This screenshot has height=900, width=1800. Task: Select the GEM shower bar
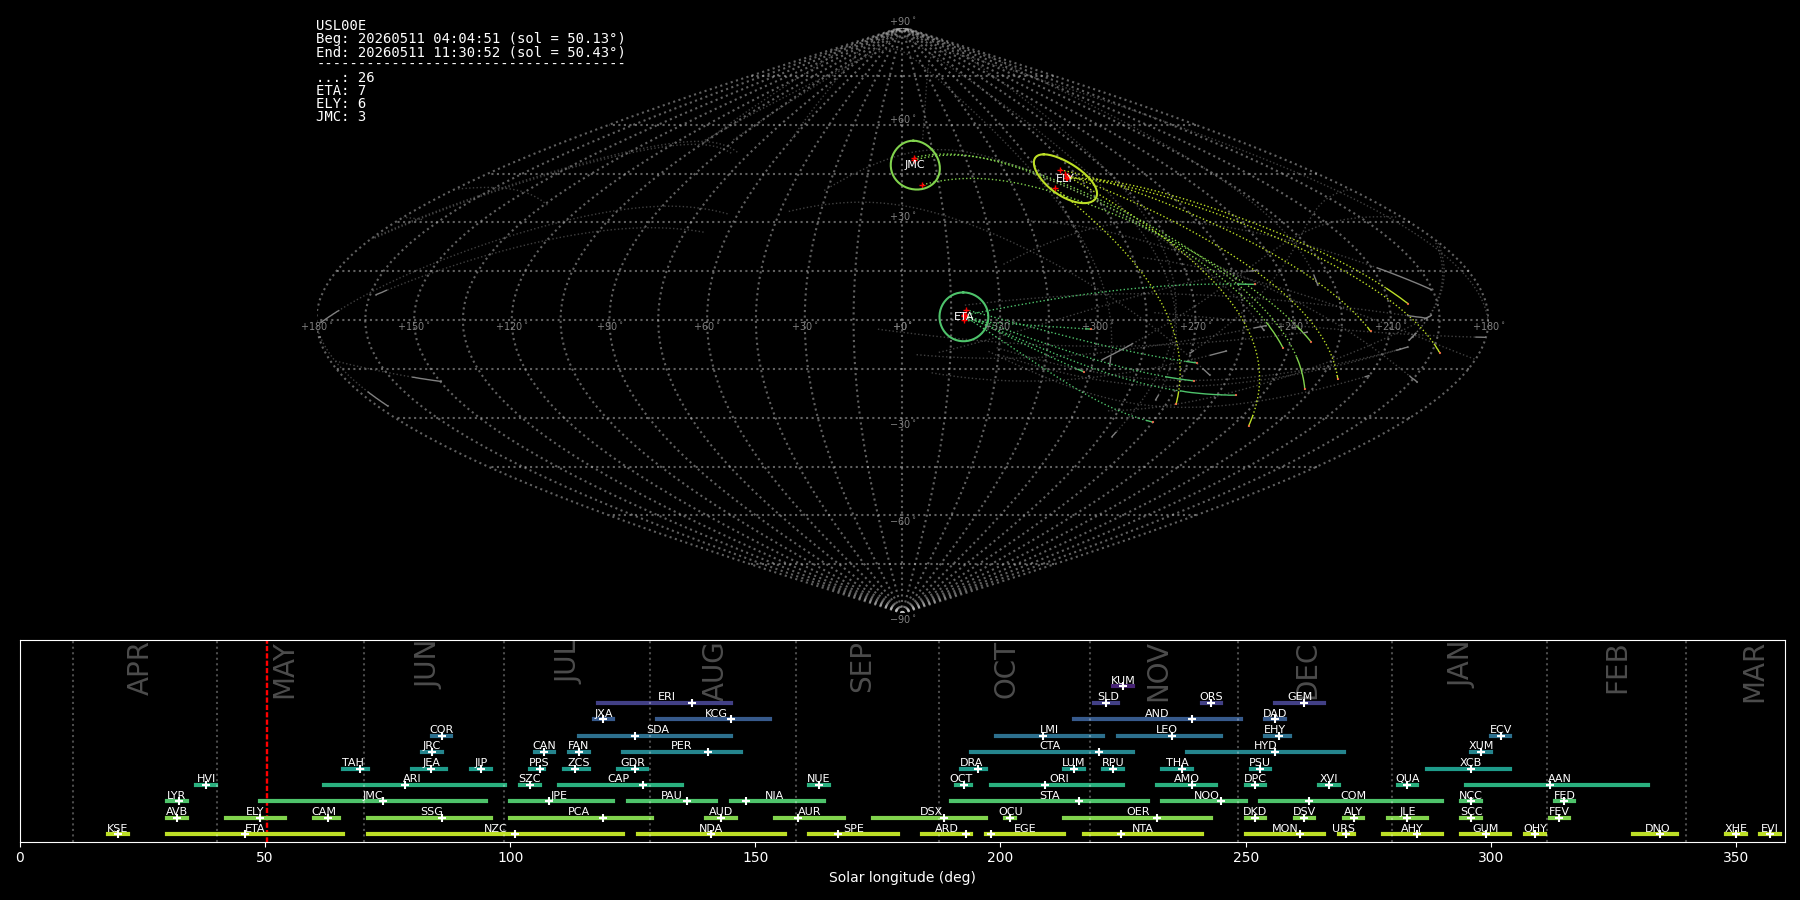pos(1299,703)
